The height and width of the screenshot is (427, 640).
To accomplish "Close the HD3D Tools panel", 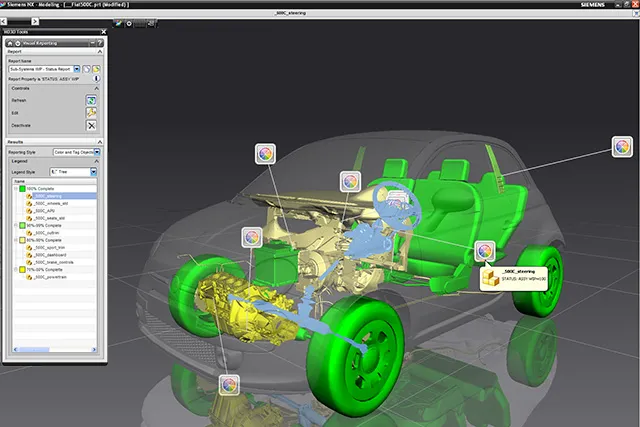I will pos(104,32).
